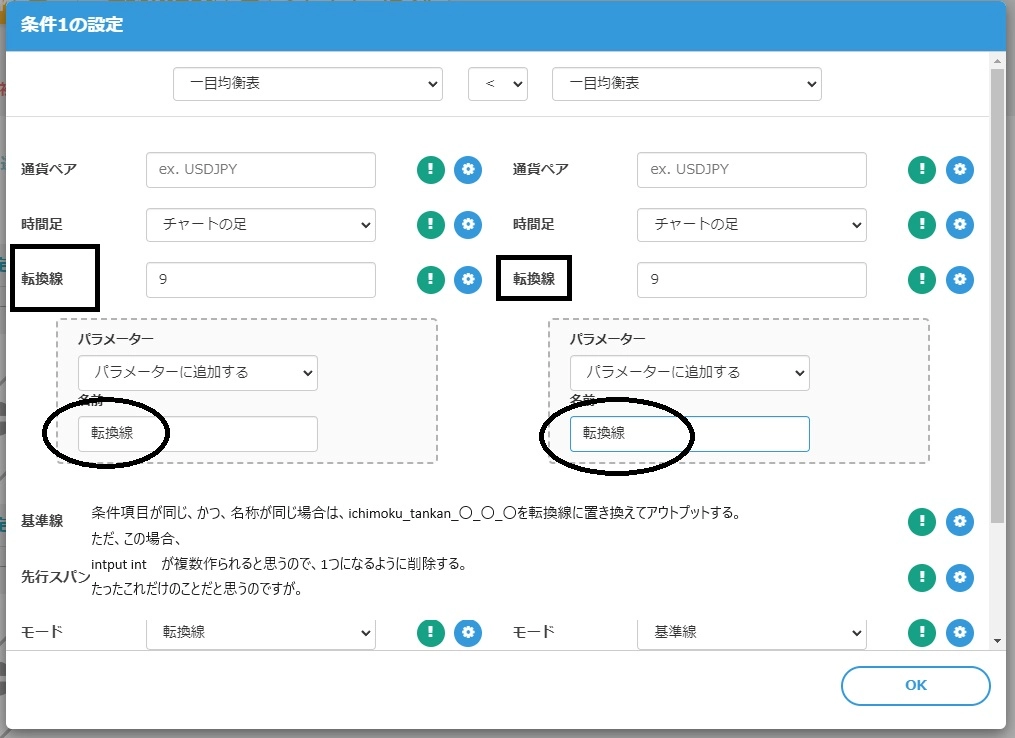The image size is (1015, 738).
Task: Click blue gear icon beside left 通貨ペア field
Action: coord(468,170)
